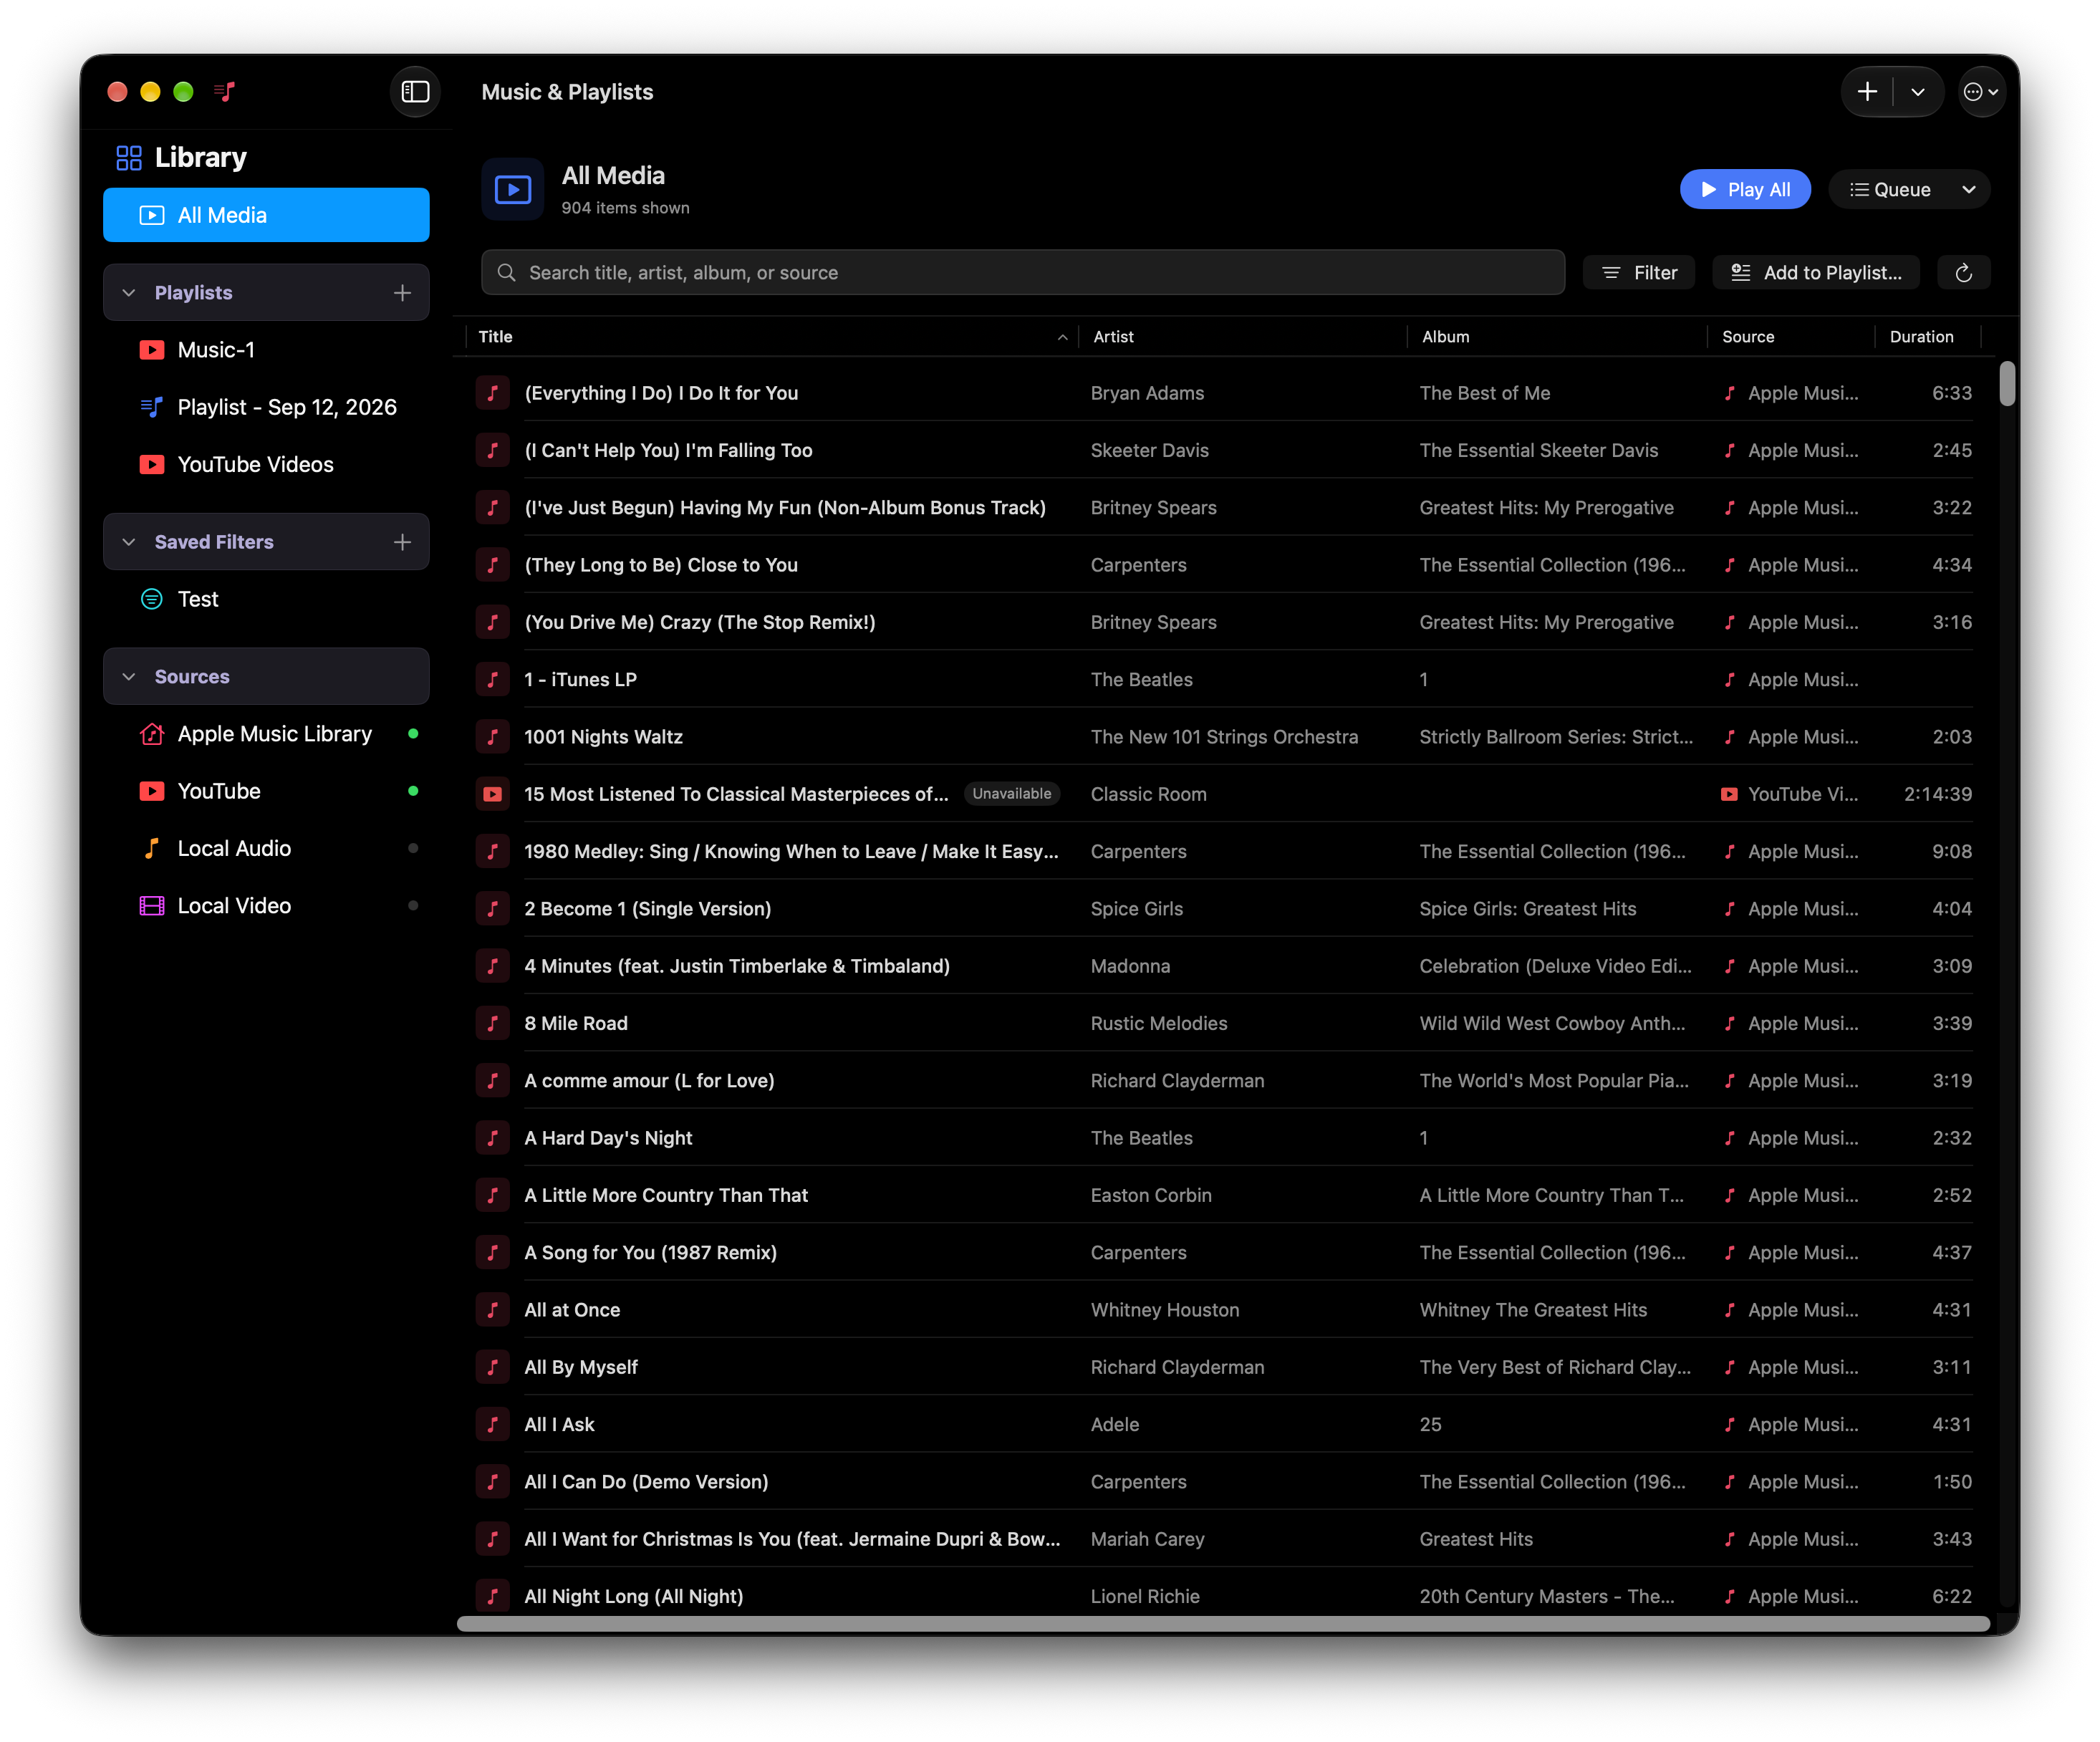Viewport: 2100px width, 1742px height.
Task: Collapse the Sources section chevron
Action: [x=129, y=677]
